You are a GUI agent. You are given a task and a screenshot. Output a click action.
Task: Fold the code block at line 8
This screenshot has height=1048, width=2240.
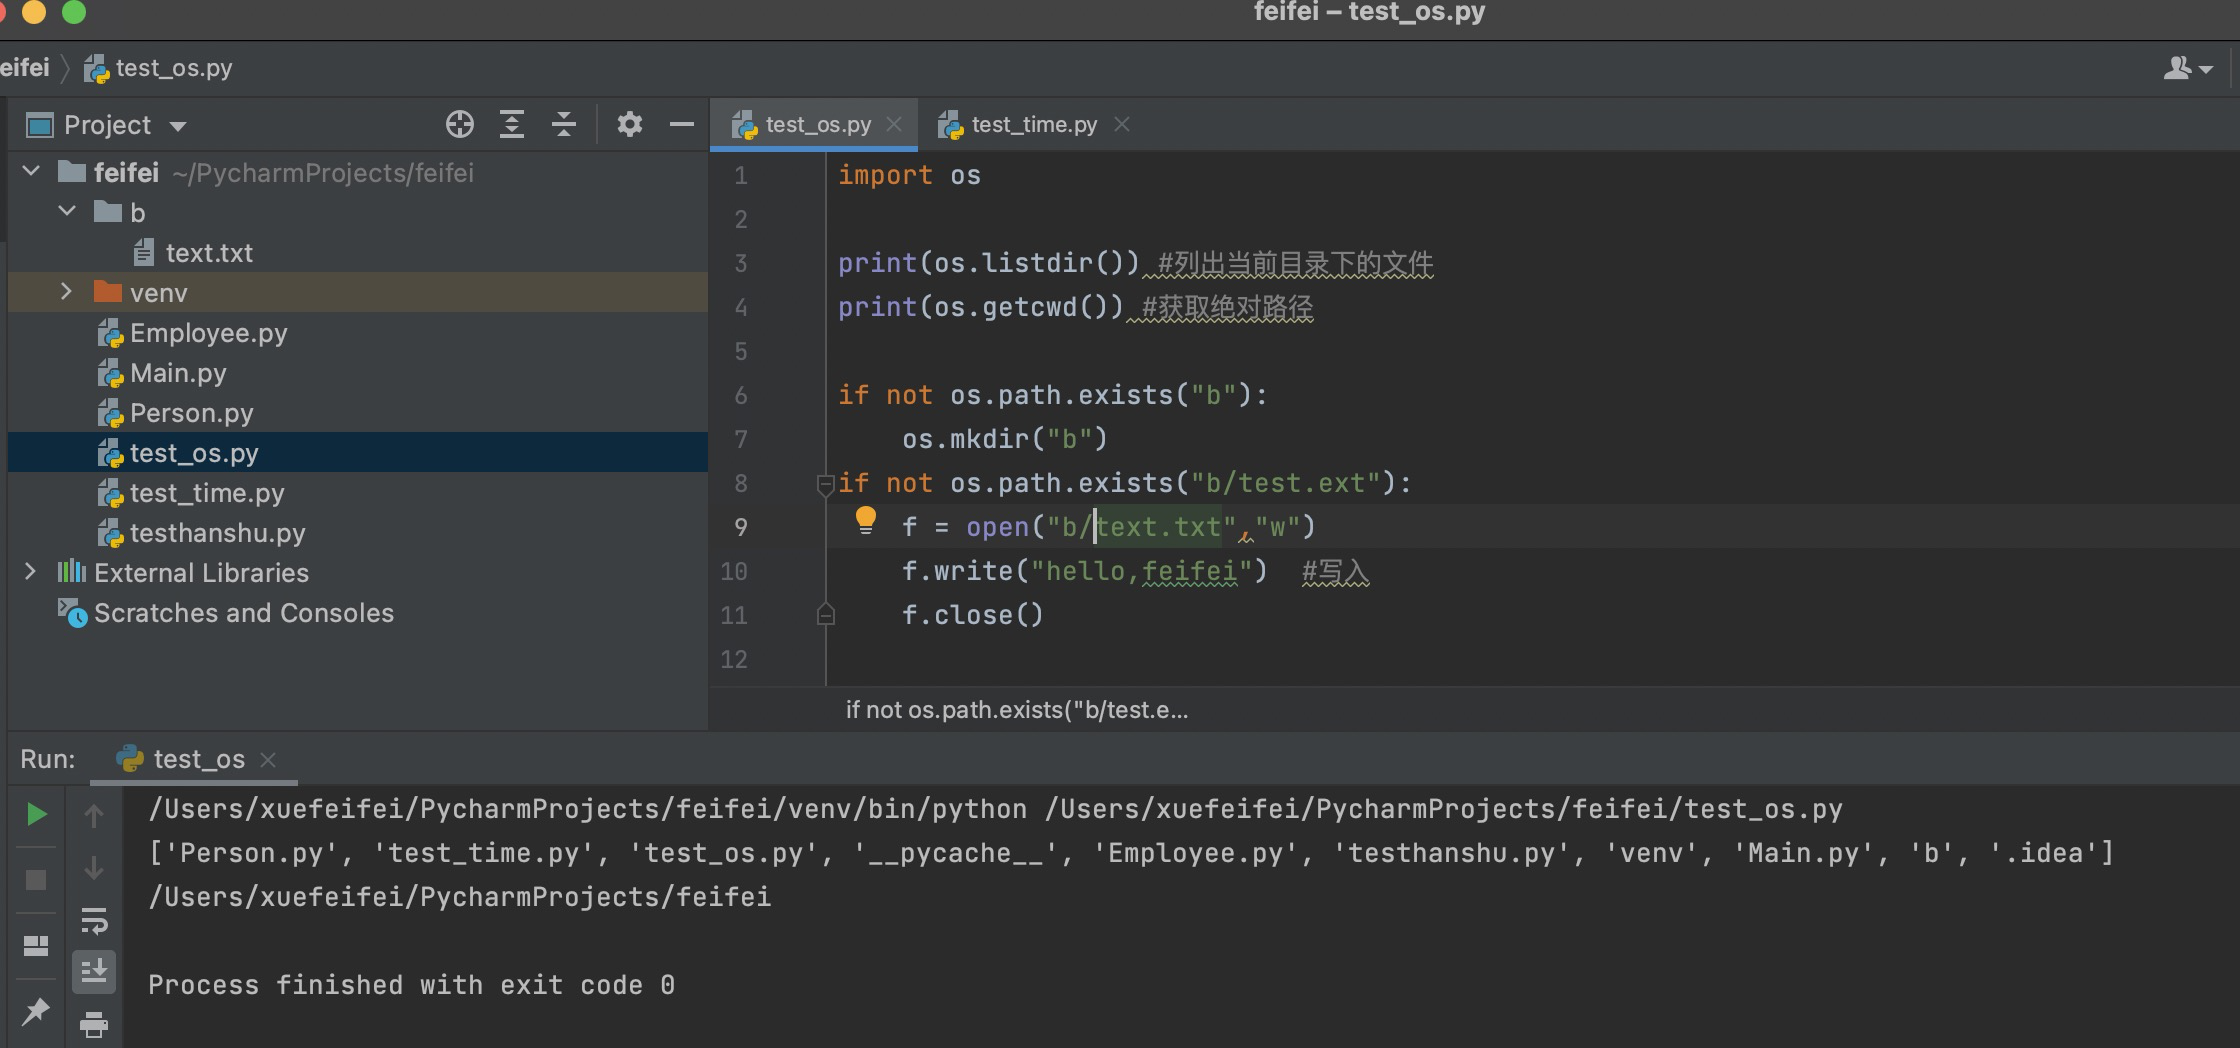coord(825,485)
